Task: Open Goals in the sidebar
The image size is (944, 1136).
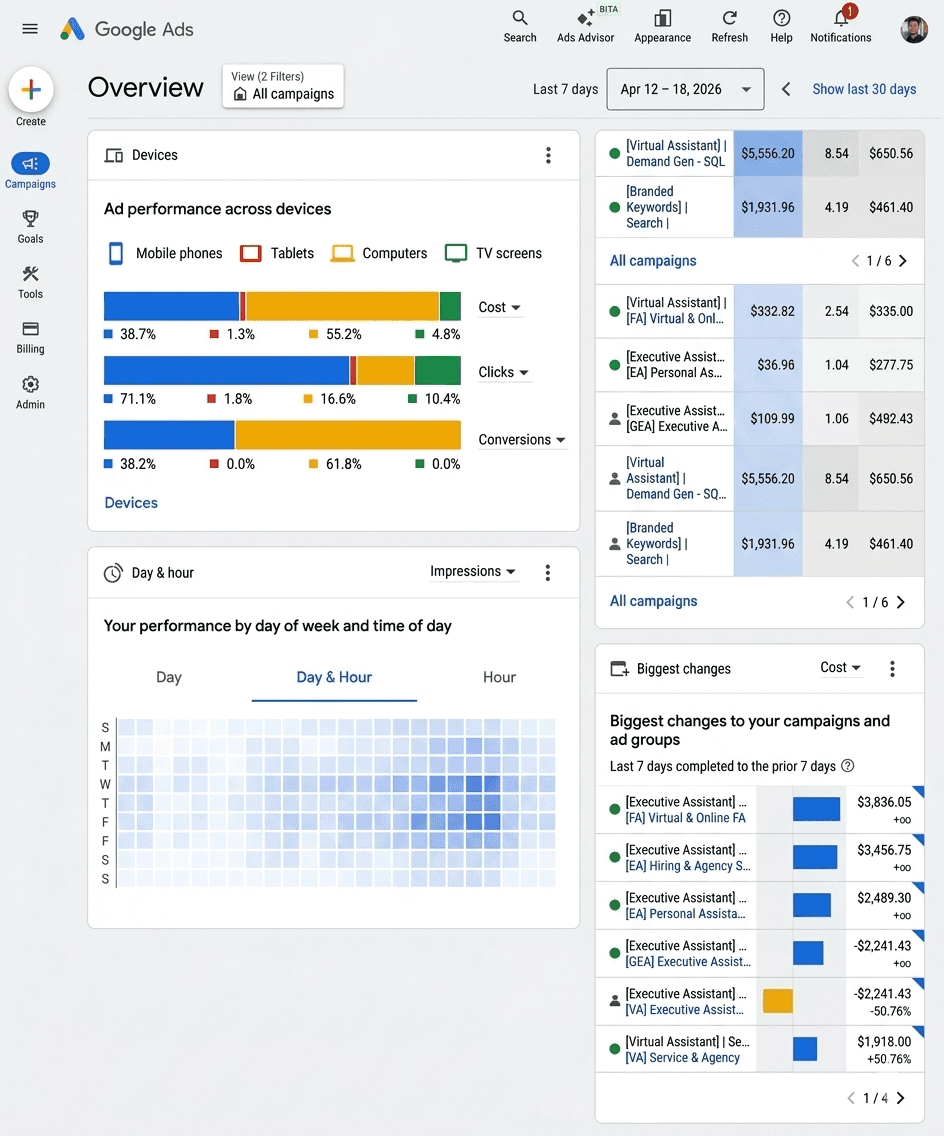Action: pyautogui.click(x=30, y=227)
